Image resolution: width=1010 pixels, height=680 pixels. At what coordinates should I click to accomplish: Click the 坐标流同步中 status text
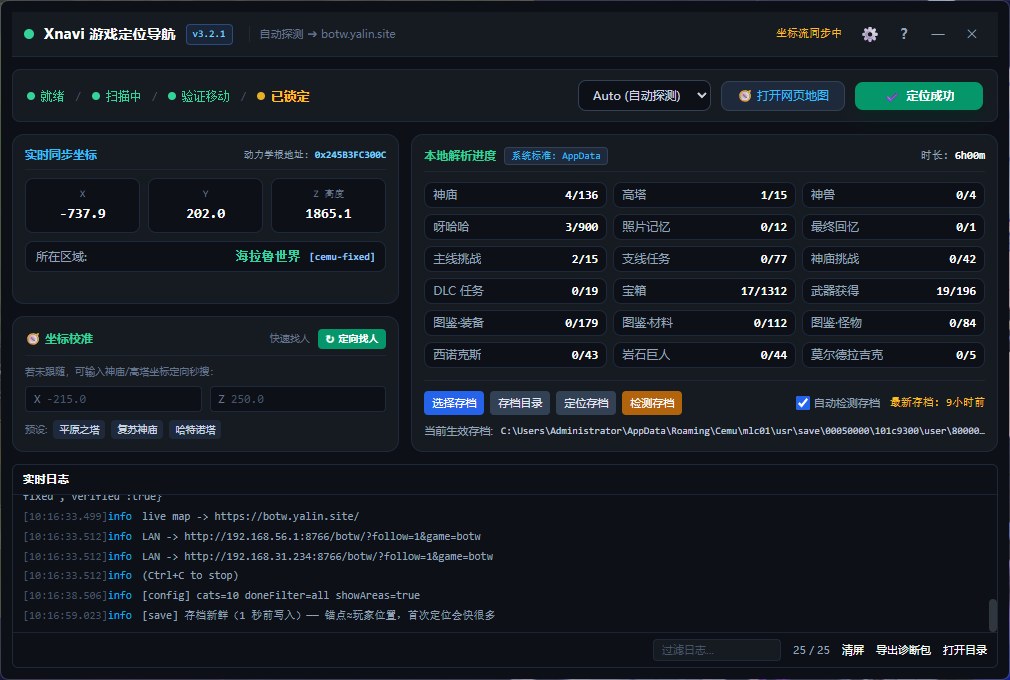click(808, 33)
